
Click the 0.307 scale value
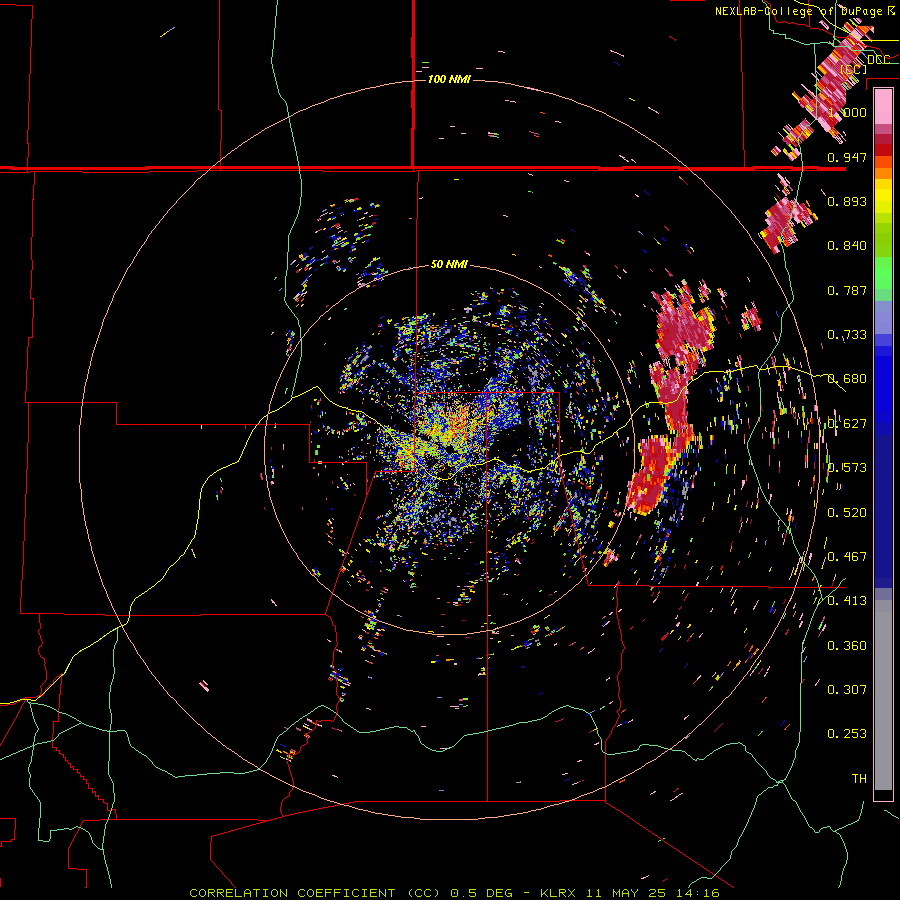tap(847, 689)
